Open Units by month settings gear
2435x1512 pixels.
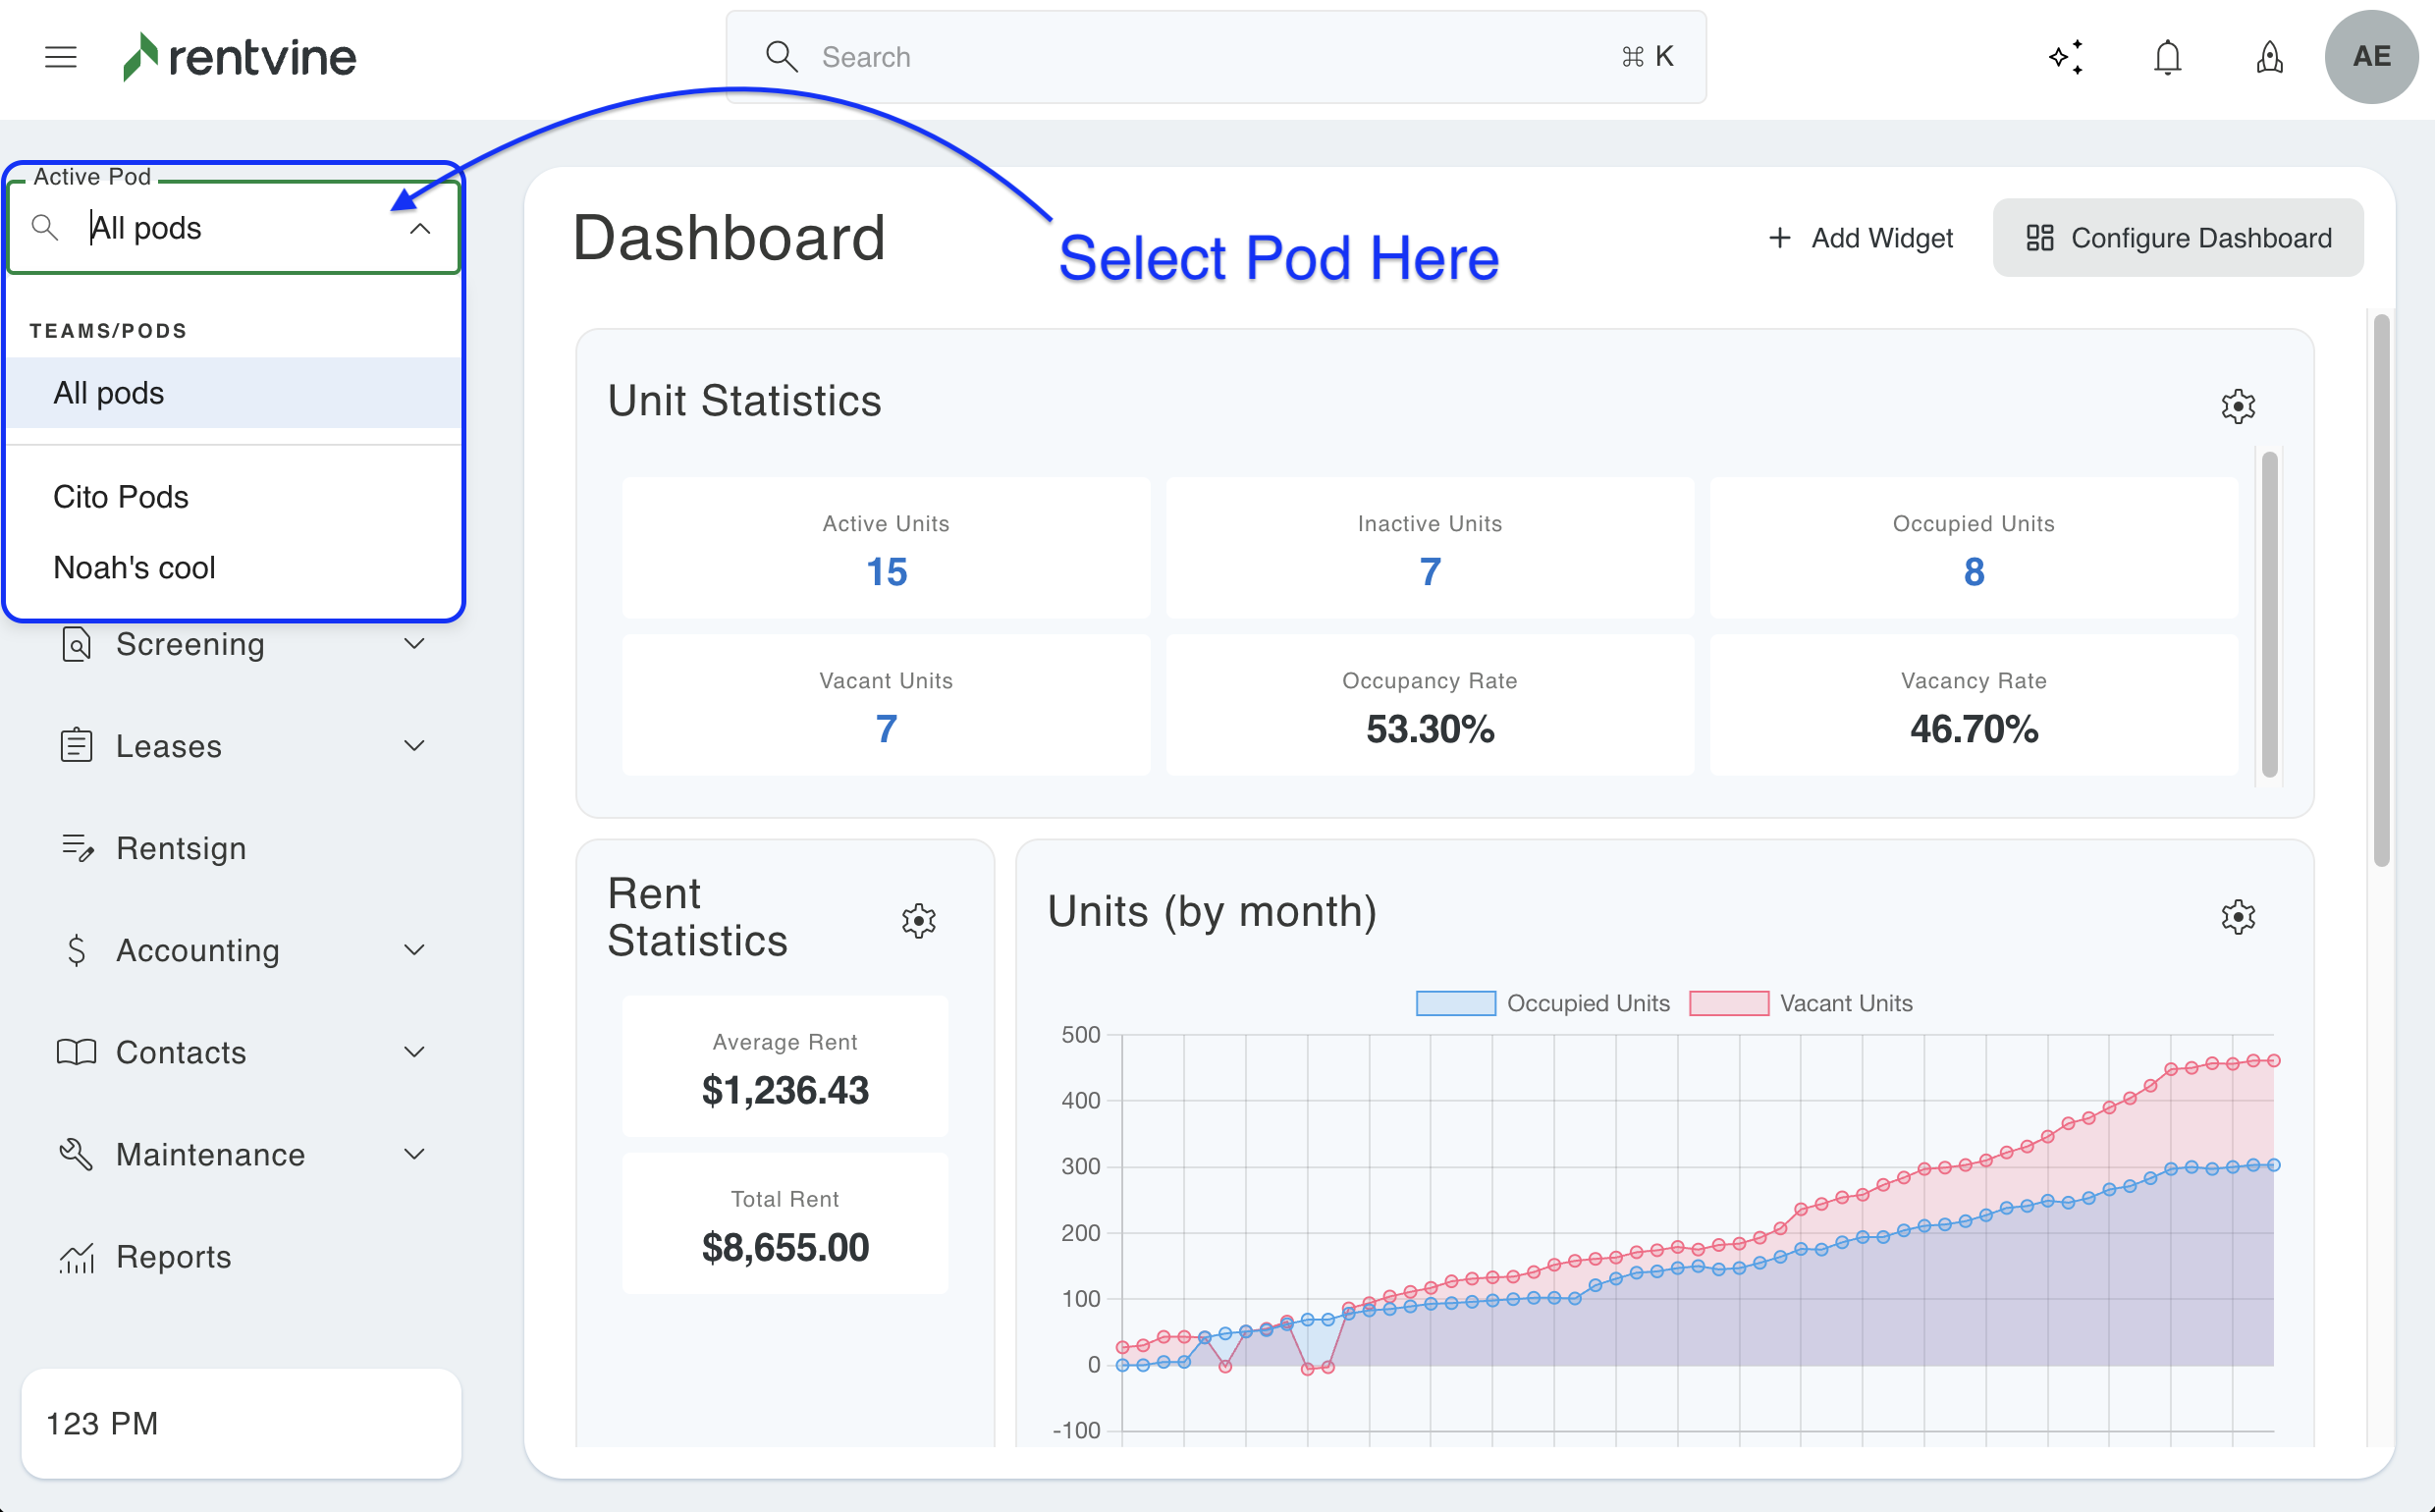click(2238, 916)
